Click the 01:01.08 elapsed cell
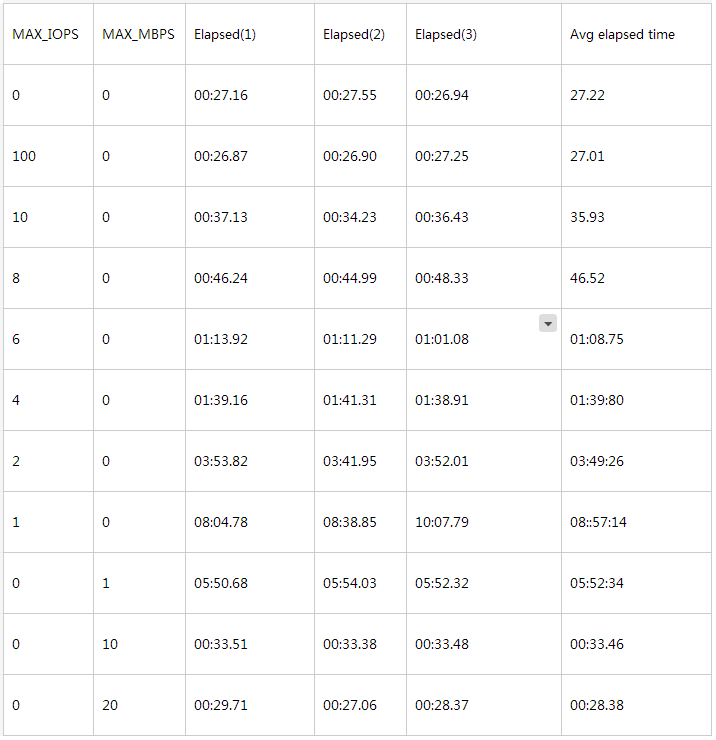Image resolution: width=716 pixels, height=740 pixels. click(x=442, y=339)
